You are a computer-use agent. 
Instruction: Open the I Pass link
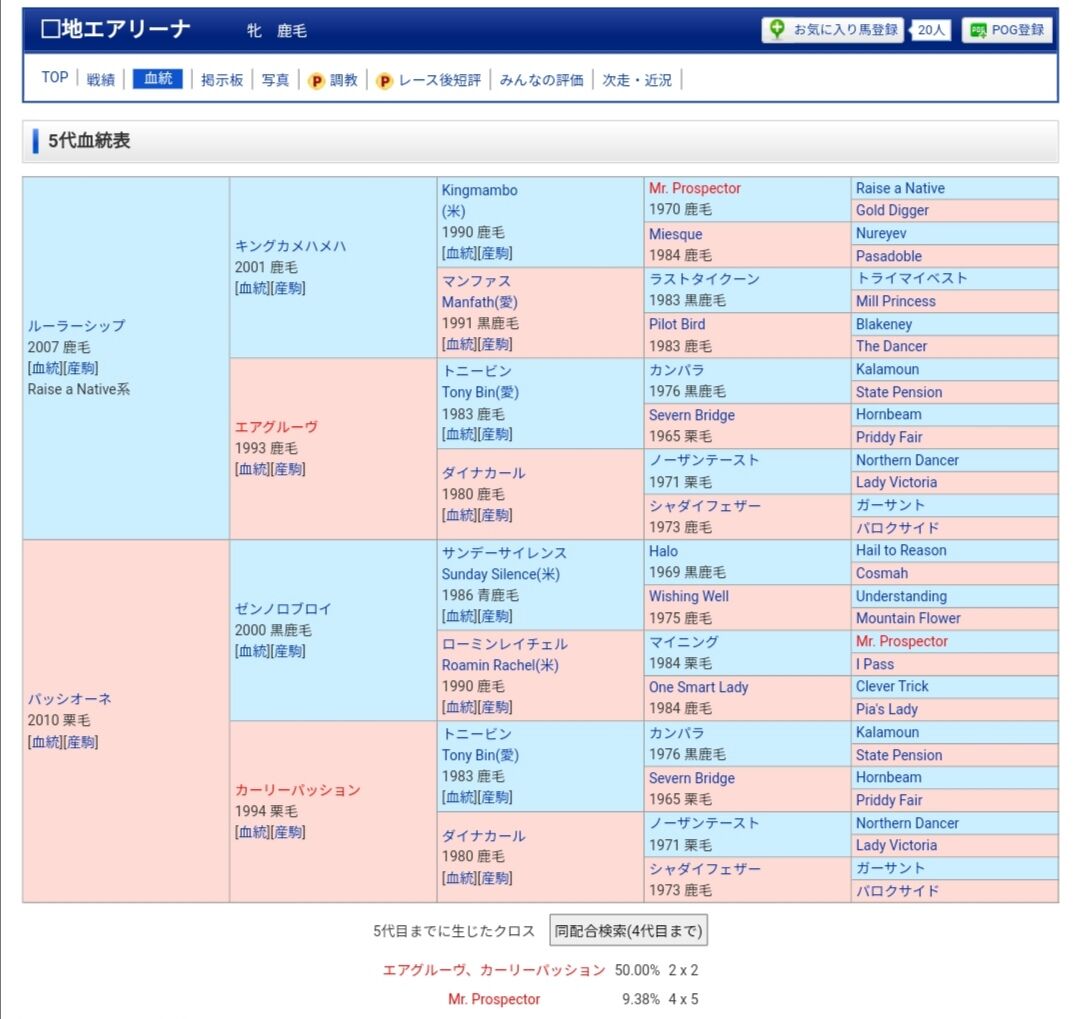click(875, 664)
